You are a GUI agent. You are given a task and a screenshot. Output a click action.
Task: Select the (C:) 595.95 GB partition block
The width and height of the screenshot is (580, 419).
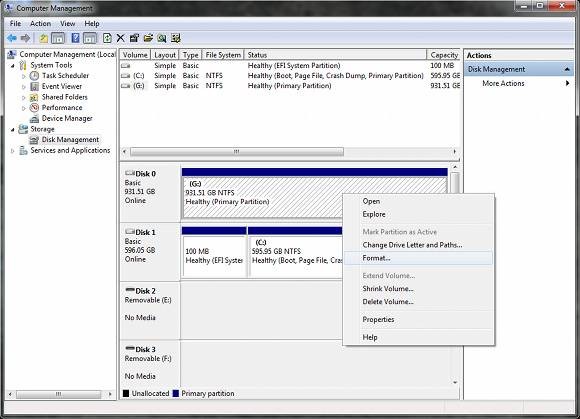pos(295,252)
